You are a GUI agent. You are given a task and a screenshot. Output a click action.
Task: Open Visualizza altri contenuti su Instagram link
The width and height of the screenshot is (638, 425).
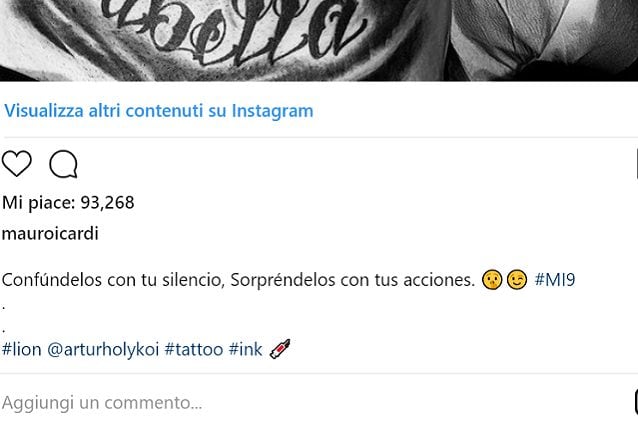159,111
